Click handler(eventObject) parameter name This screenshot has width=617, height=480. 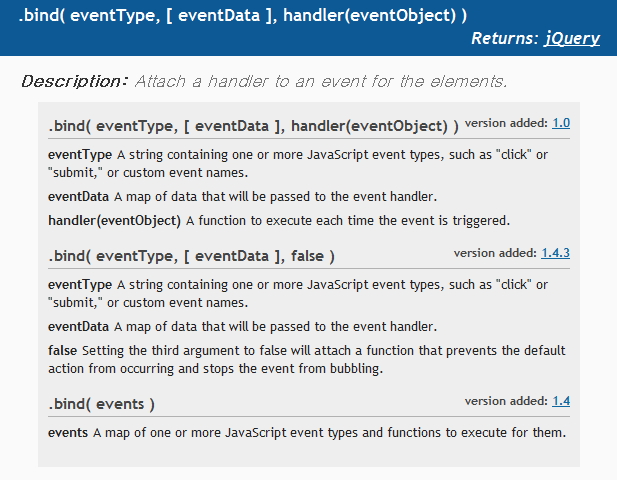(114, 221)
